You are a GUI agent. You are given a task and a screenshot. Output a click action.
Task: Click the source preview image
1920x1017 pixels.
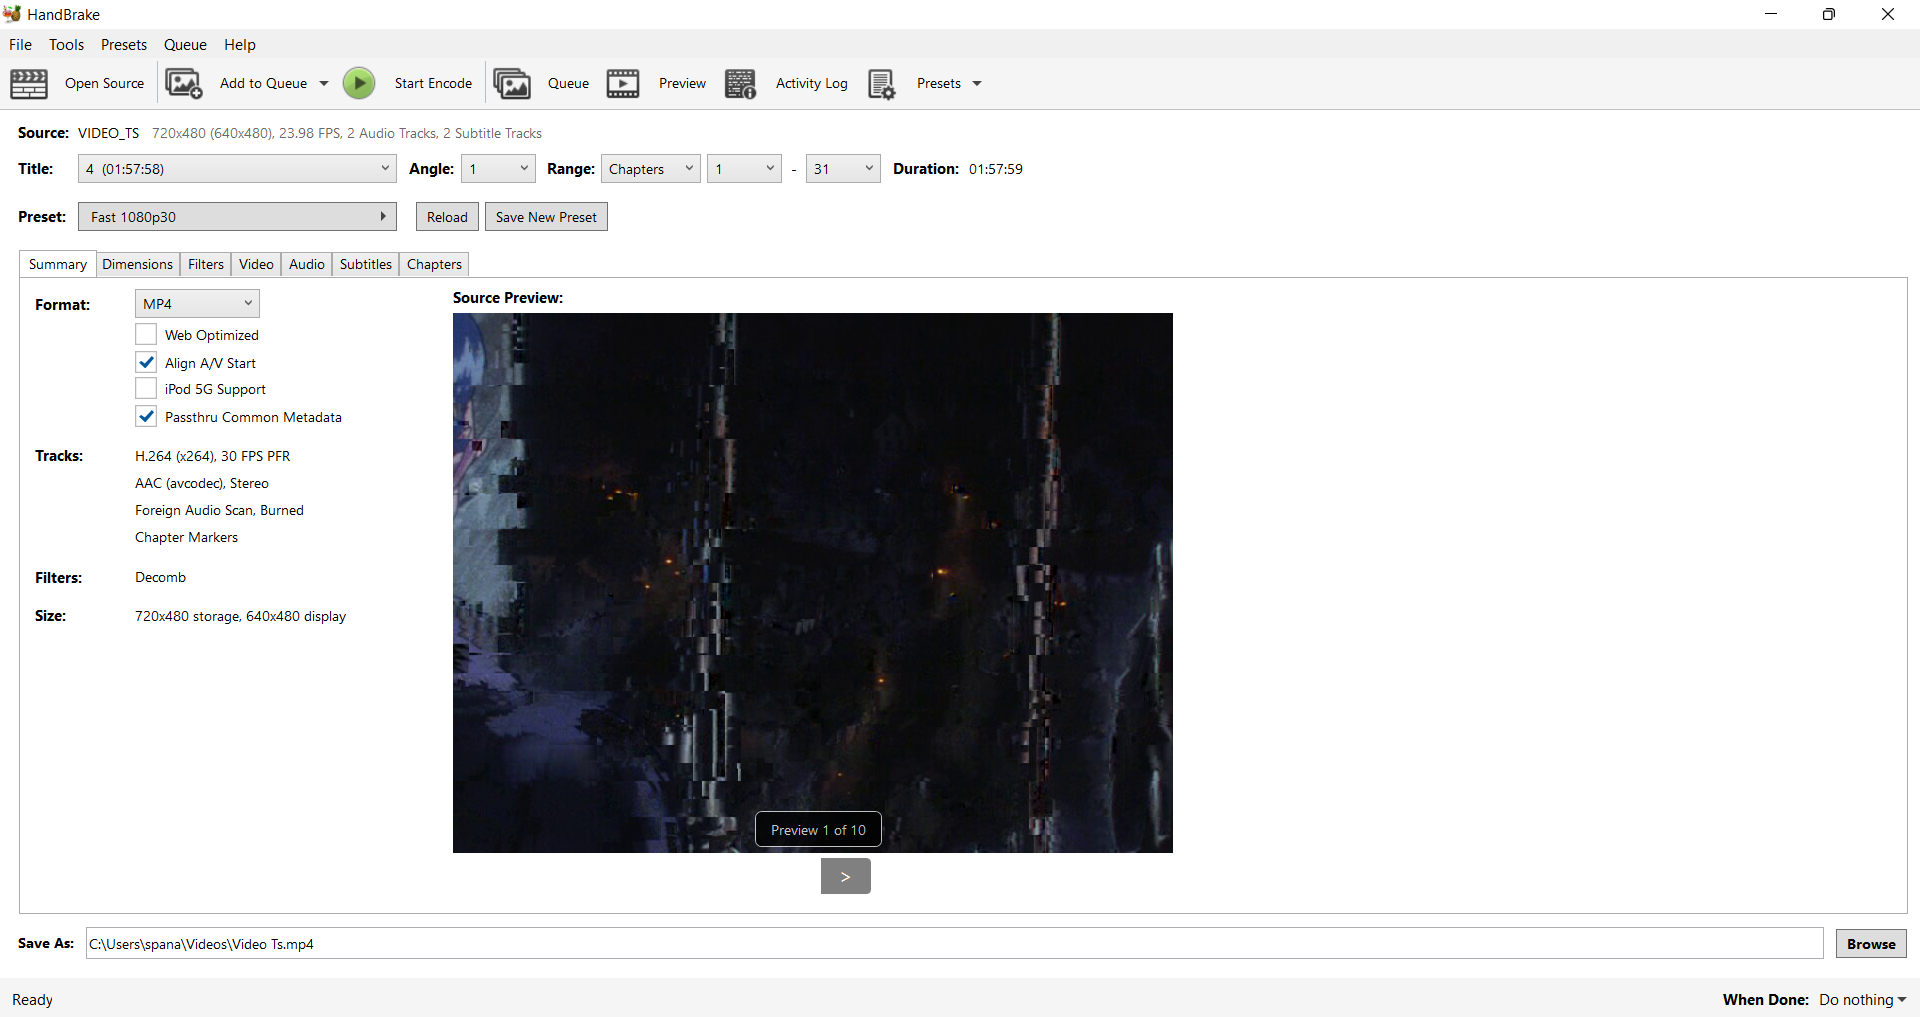(813, 583)
